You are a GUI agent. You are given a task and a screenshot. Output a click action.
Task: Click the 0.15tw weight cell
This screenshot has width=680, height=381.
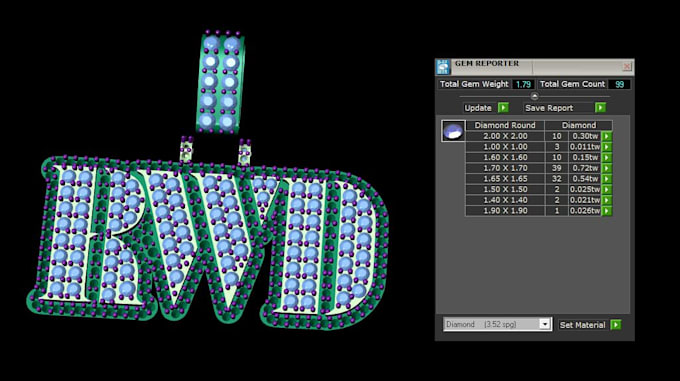coord(585,157)
